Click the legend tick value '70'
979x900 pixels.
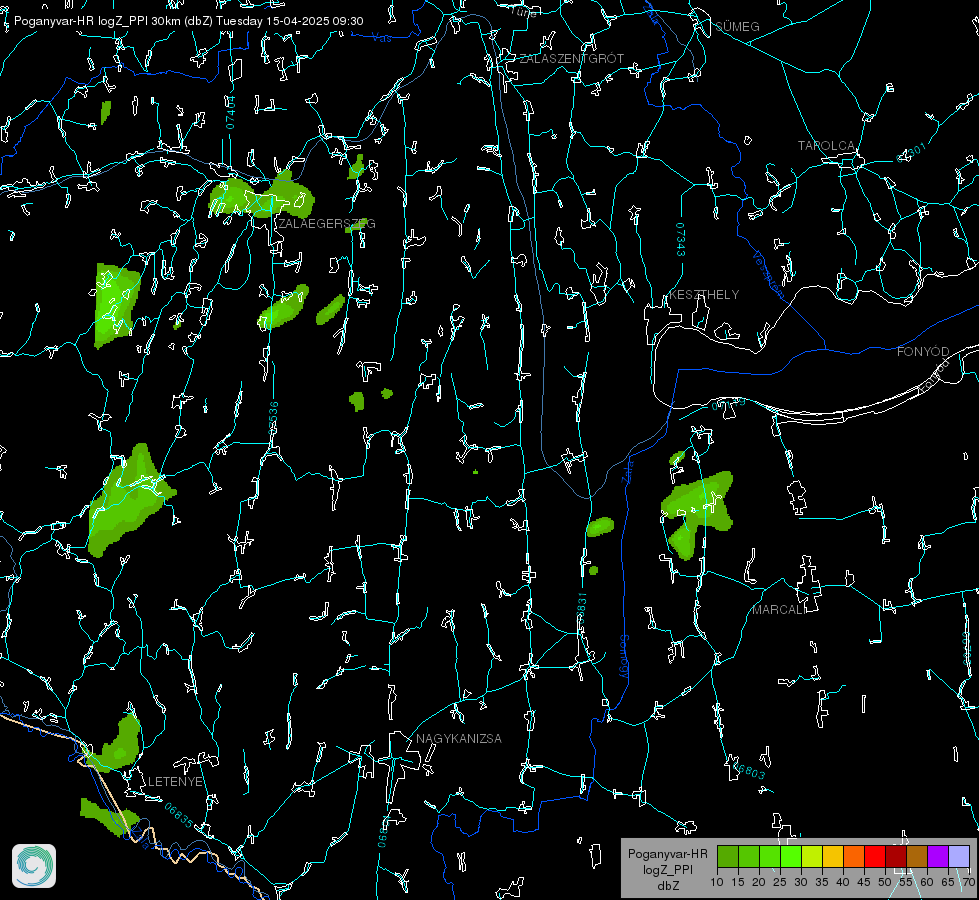point(968,882)
